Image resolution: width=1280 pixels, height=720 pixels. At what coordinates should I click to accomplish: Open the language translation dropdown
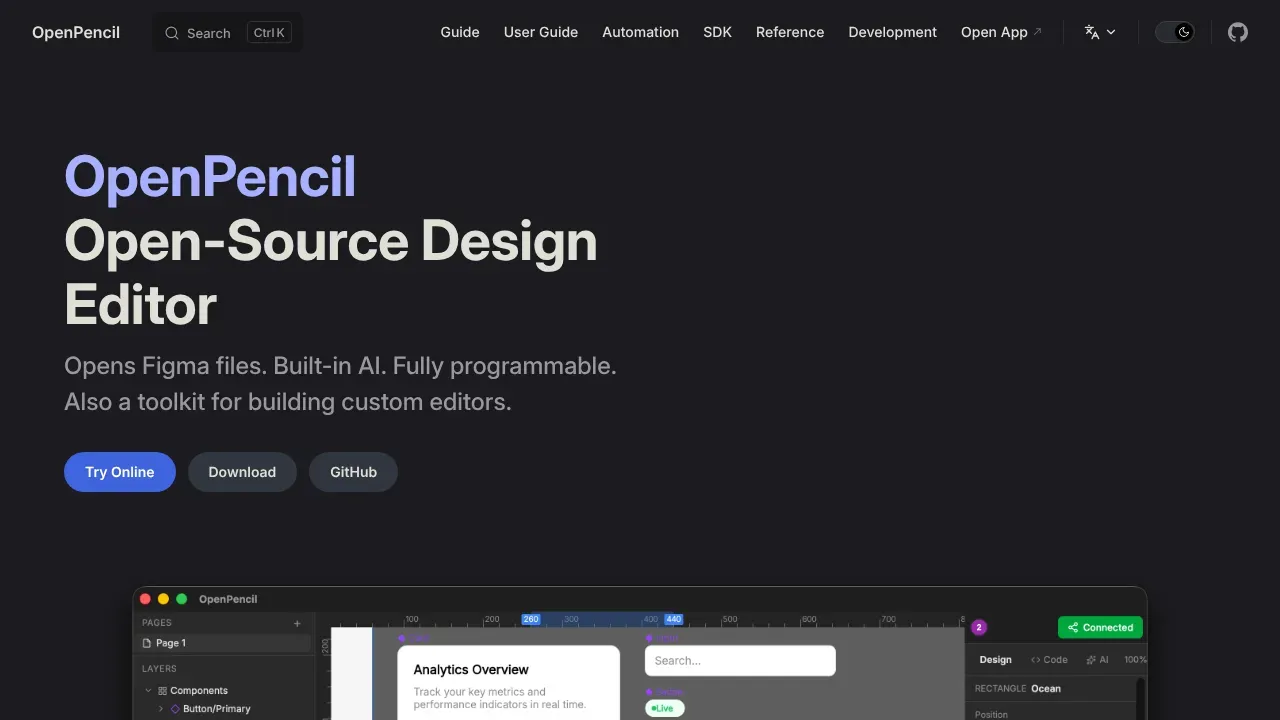[1100, 32]
